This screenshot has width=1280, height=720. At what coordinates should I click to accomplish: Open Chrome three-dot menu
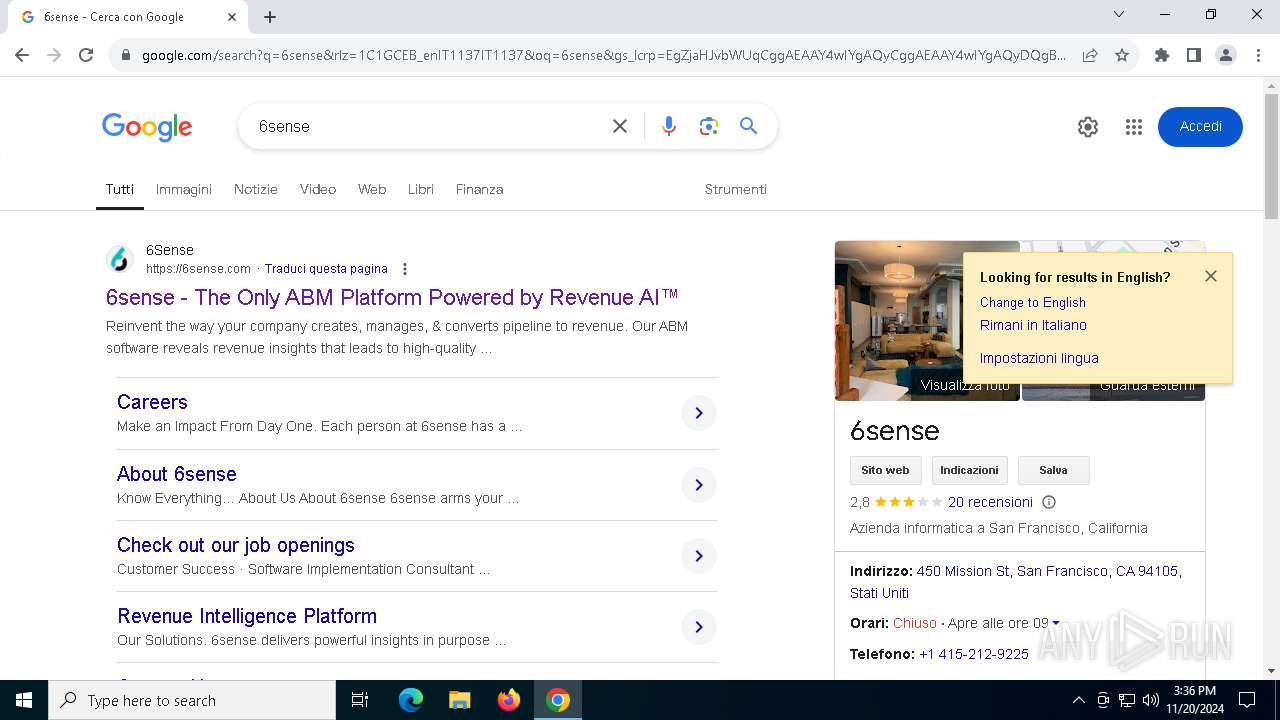[1258, 55]
